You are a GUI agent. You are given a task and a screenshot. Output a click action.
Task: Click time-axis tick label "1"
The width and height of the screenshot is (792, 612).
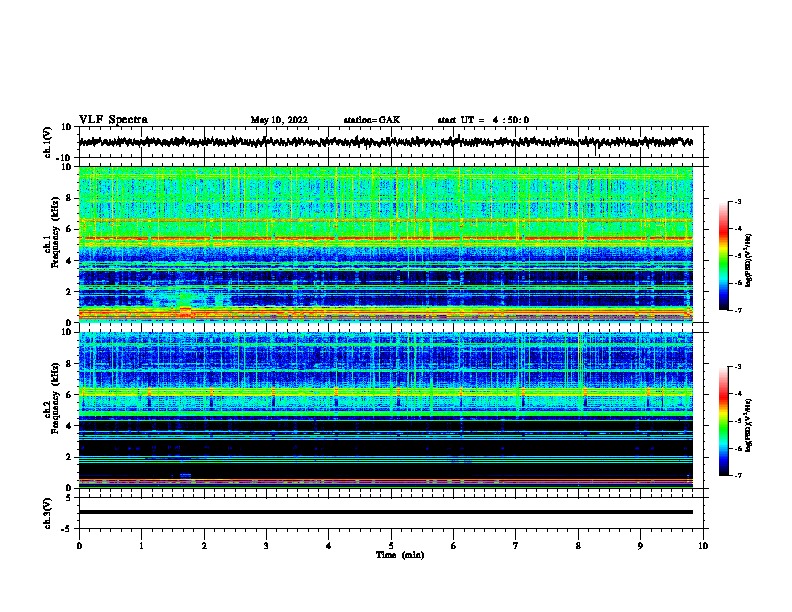click(x=141, y=546)
